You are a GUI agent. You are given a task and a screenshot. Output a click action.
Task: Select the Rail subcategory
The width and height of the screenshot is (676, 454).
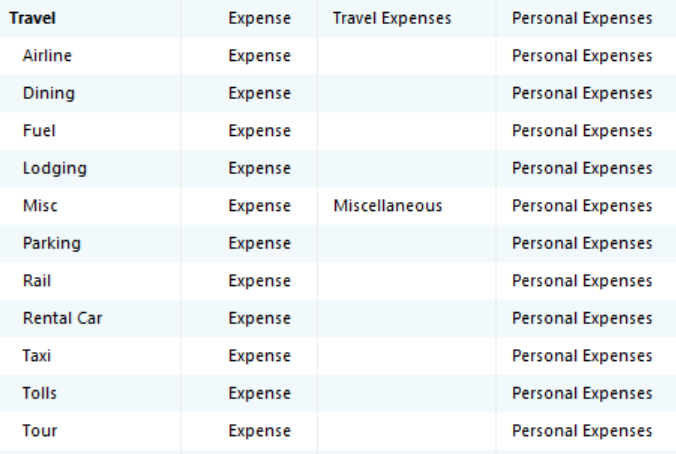[x=37, y=281]
